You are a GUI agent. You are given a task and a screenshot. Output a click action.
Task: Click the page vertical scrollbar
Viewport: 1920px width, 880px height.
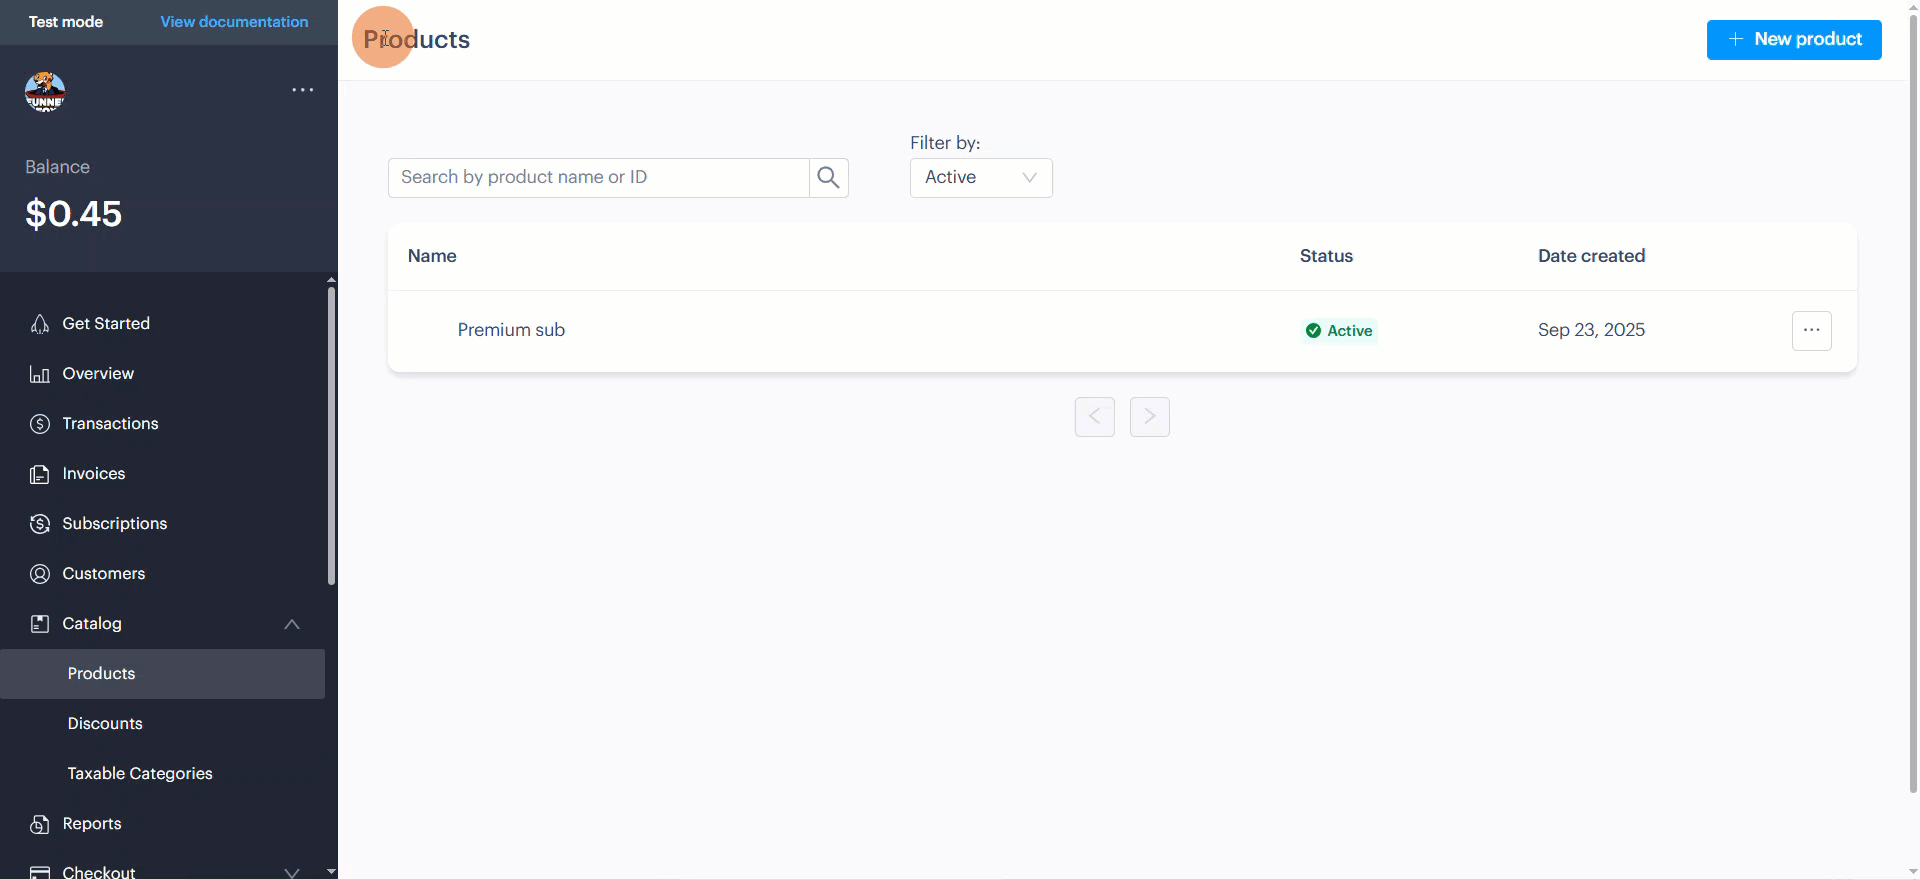(1913, 405)
